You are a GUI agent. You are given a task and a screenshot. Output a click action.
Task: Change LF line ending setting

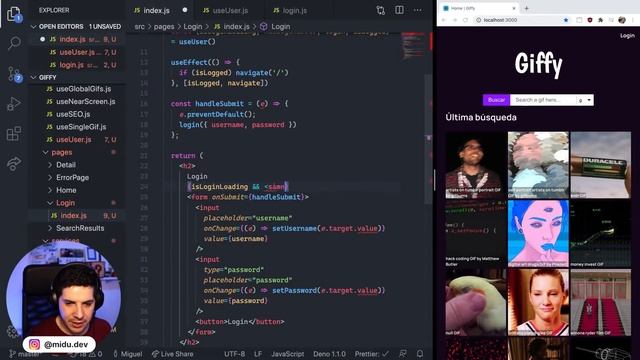(258, 354)
